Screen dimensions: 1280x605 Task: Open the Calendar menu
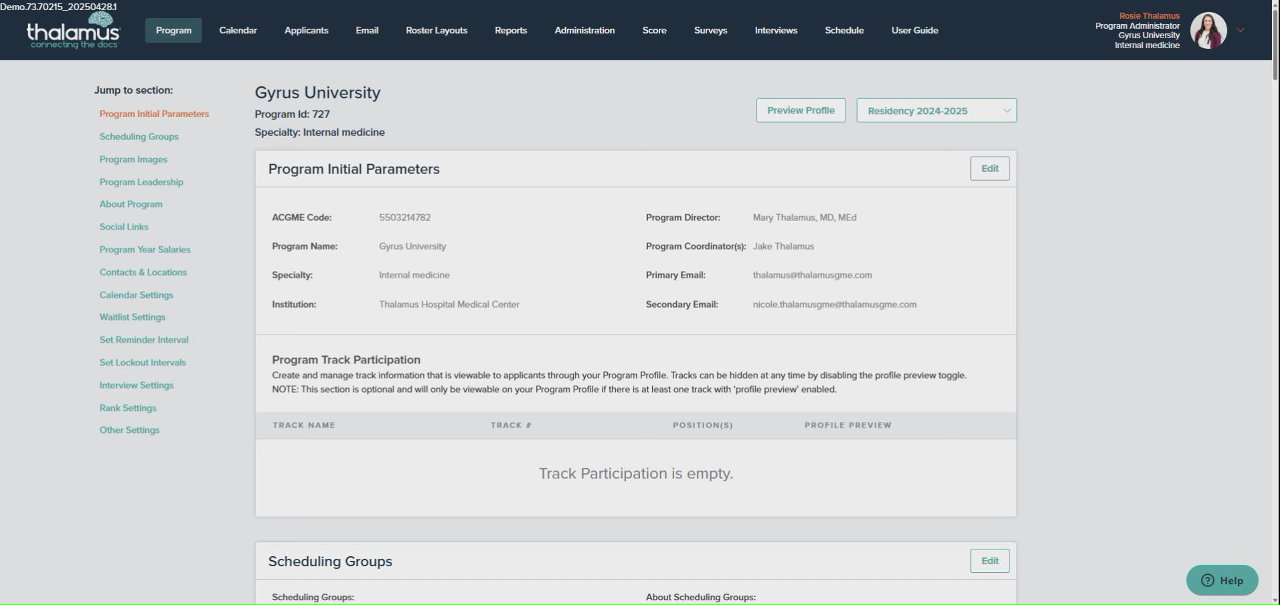[238, 30]
